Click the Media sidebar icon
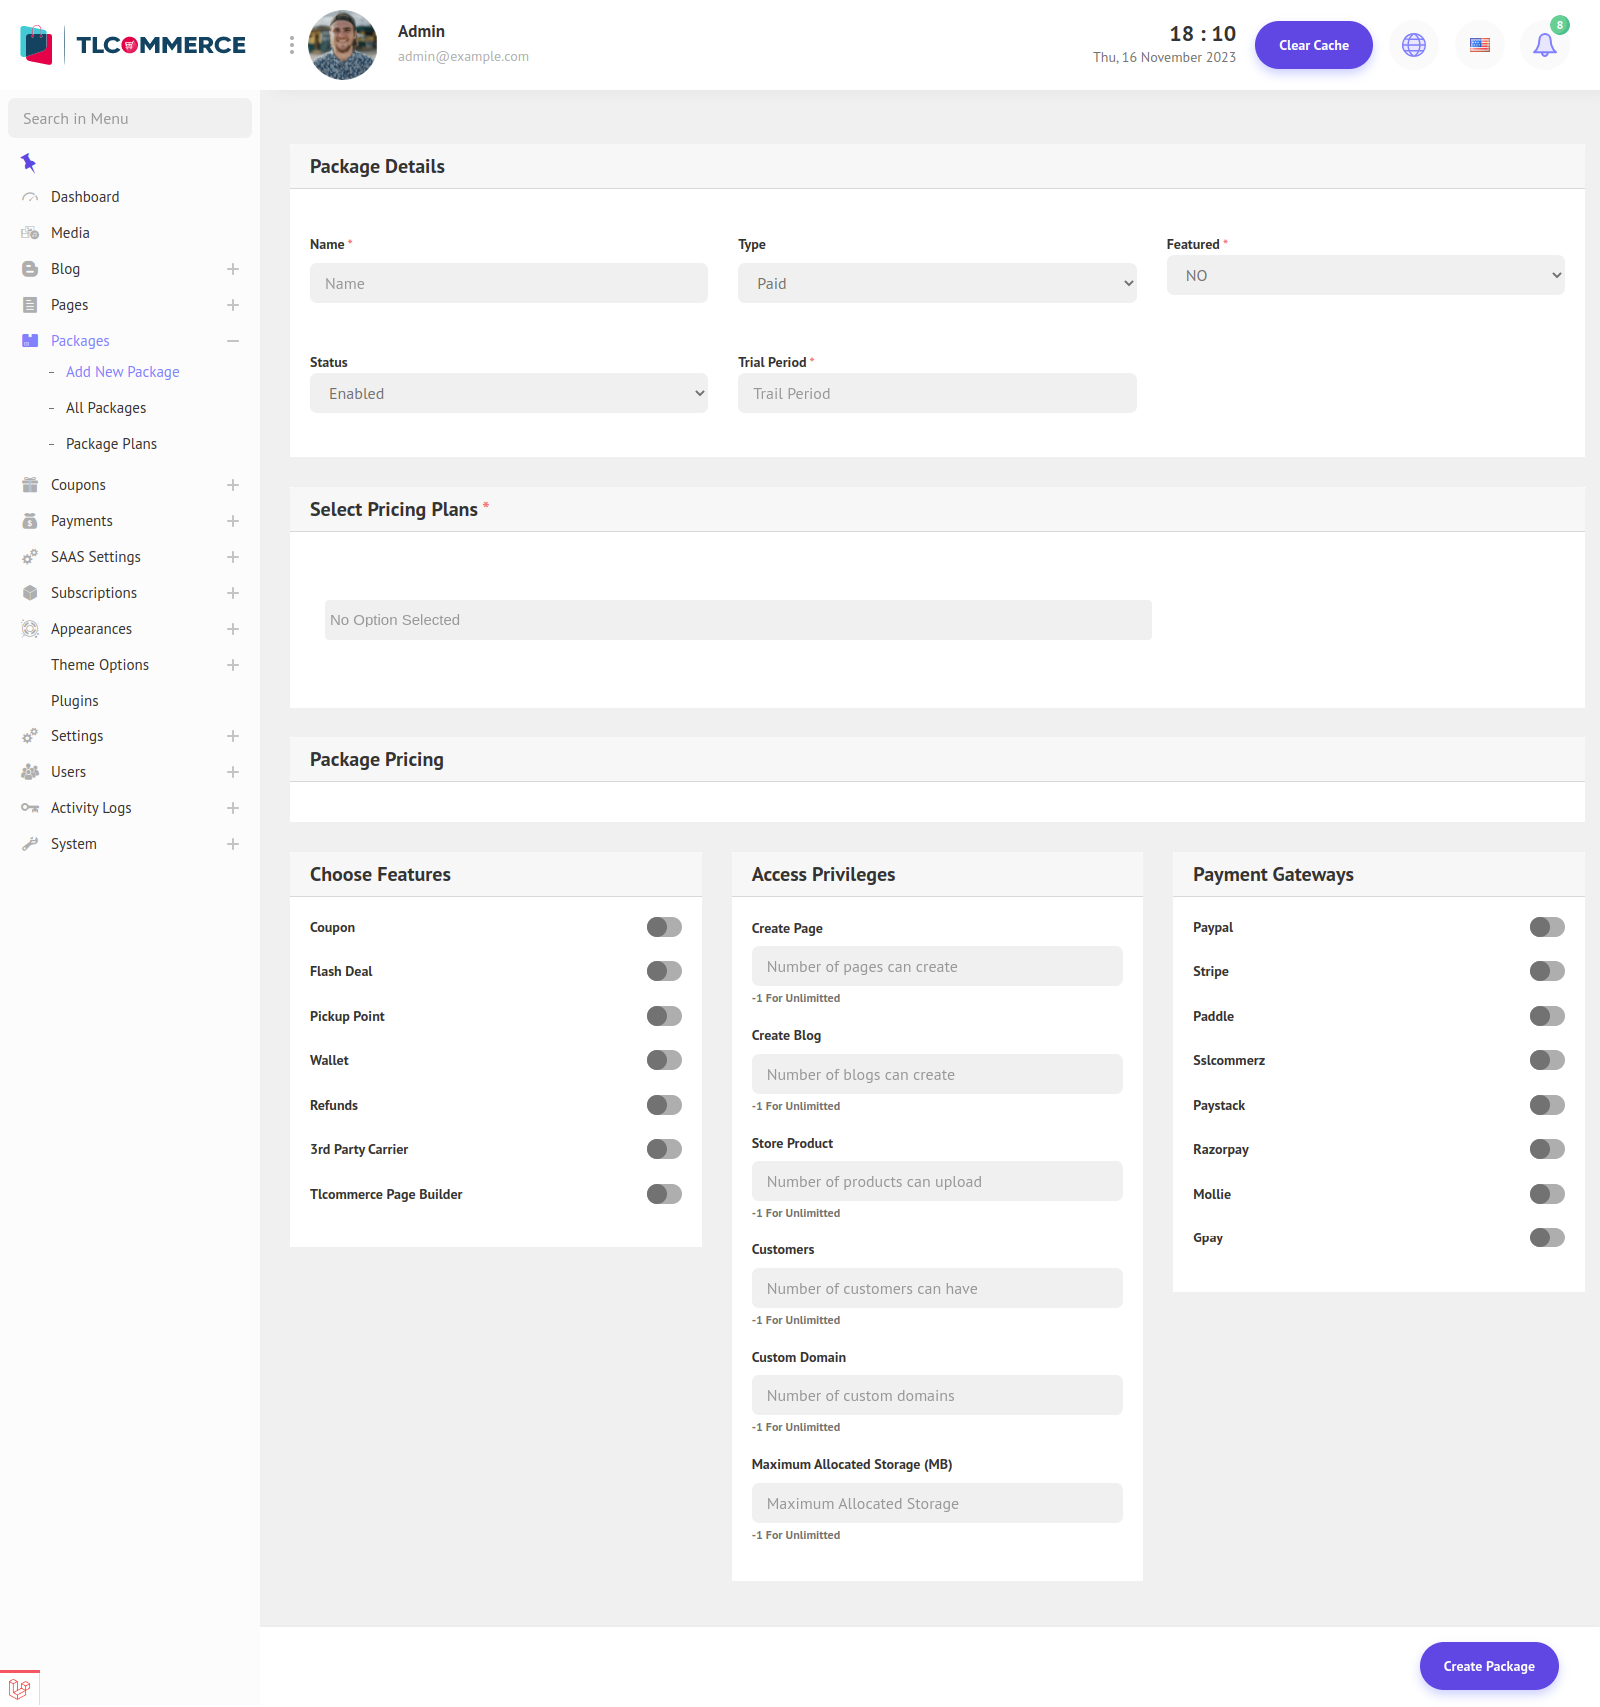 click(29, 232)
